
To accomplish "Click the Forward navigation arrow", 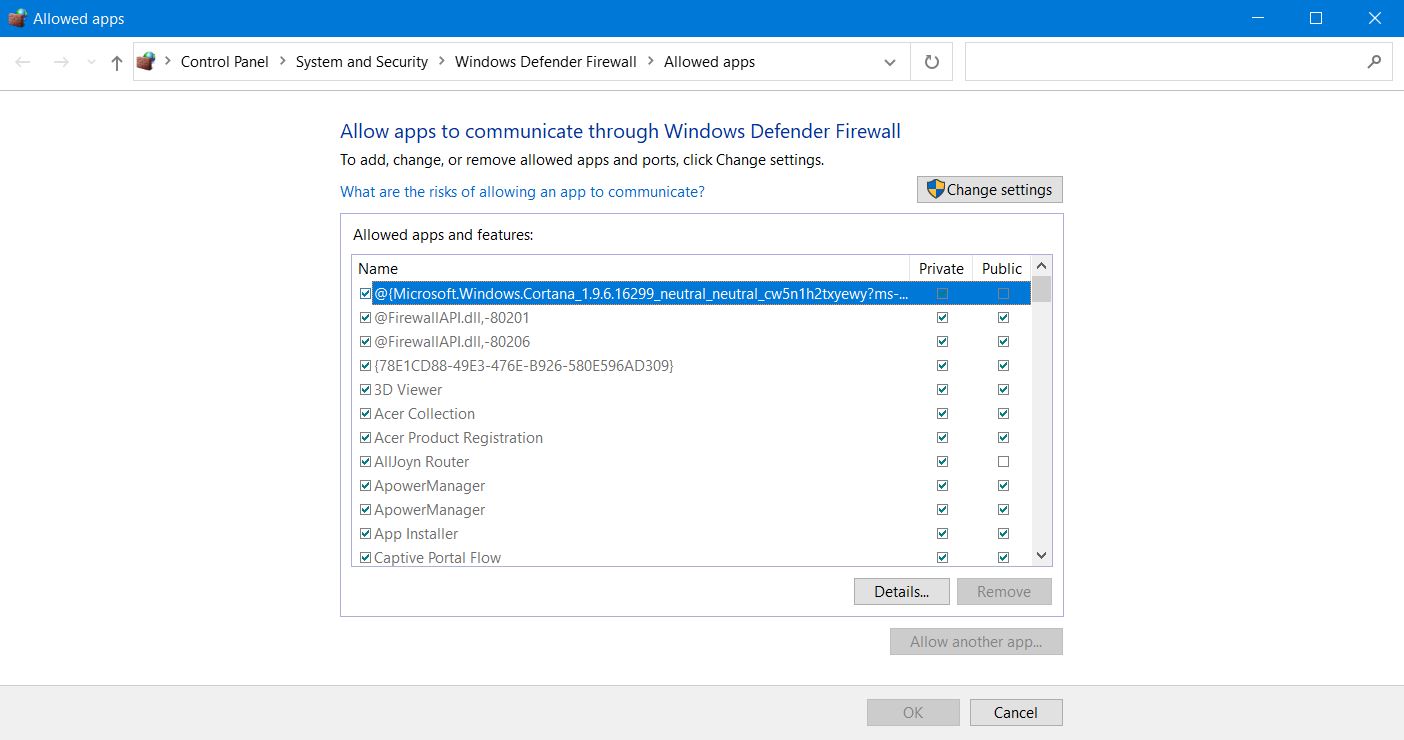I will pos(61,62).
